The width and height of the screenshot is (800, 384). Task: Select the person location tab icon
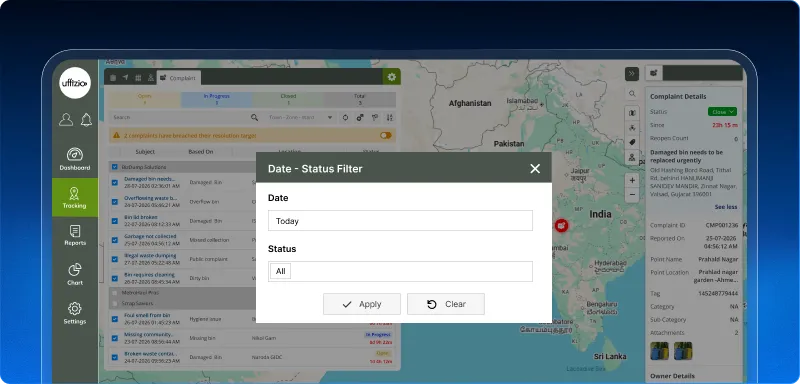[x=151, y=78]
